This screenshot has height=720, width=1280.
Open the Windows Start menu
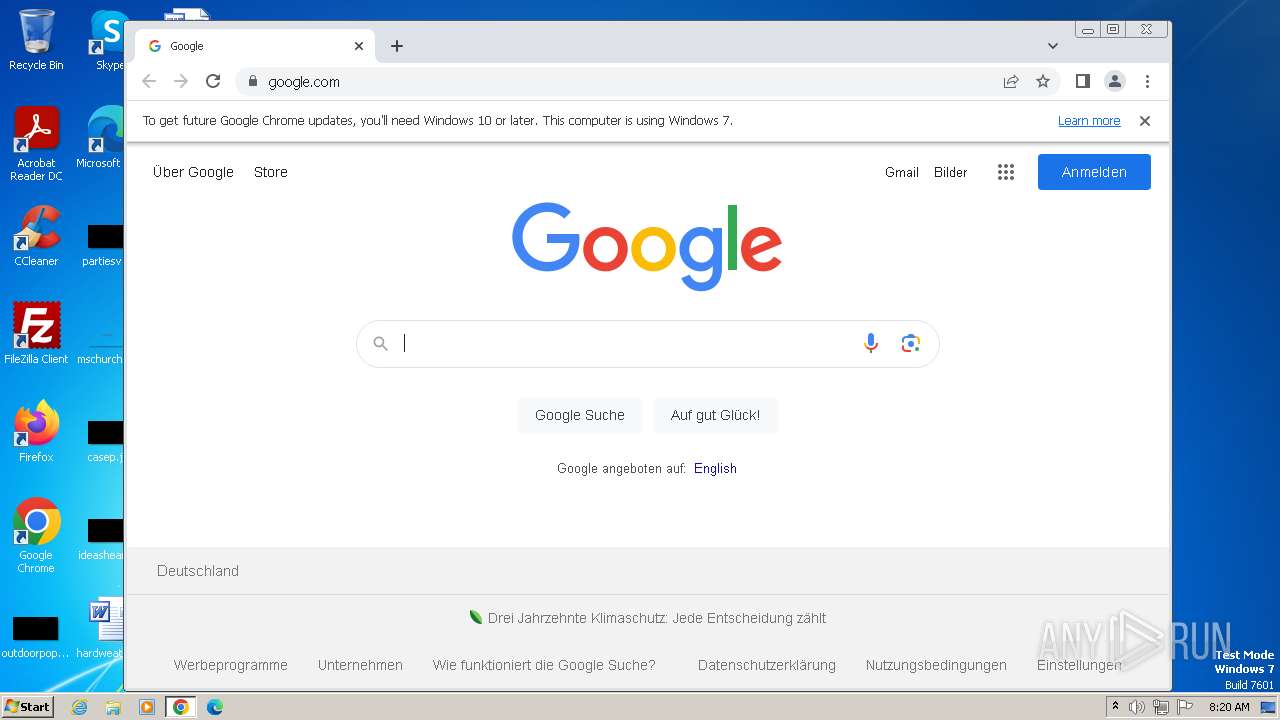(x=28, y=706)
